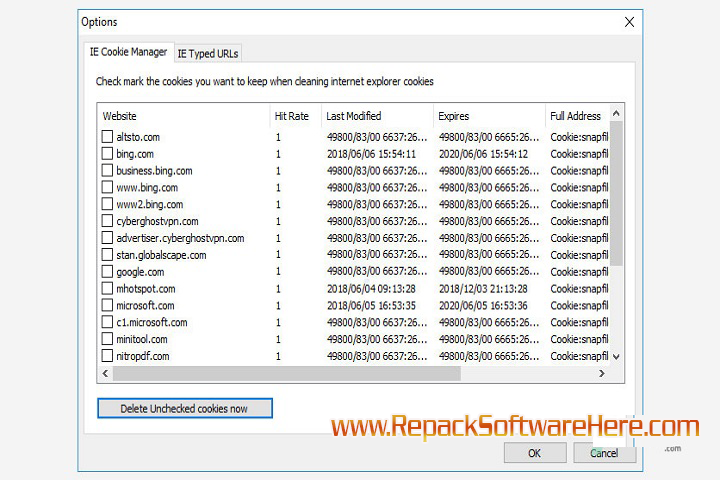
Task: Click microsoft.com expiry 2020/06/05 16:53:36
Action: point(483,305)
